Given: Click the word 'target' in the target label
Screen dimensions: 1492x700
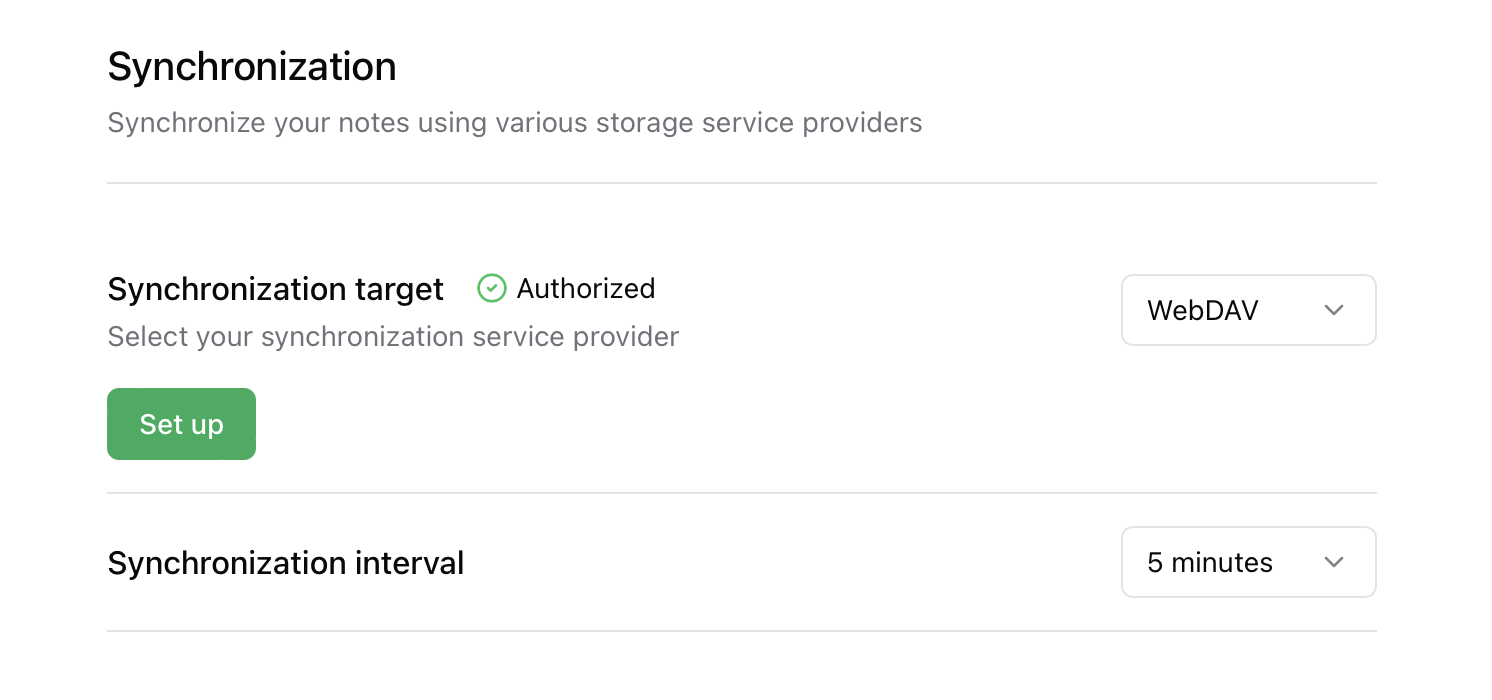Looking at the screenshot, I should coord(399,289).
